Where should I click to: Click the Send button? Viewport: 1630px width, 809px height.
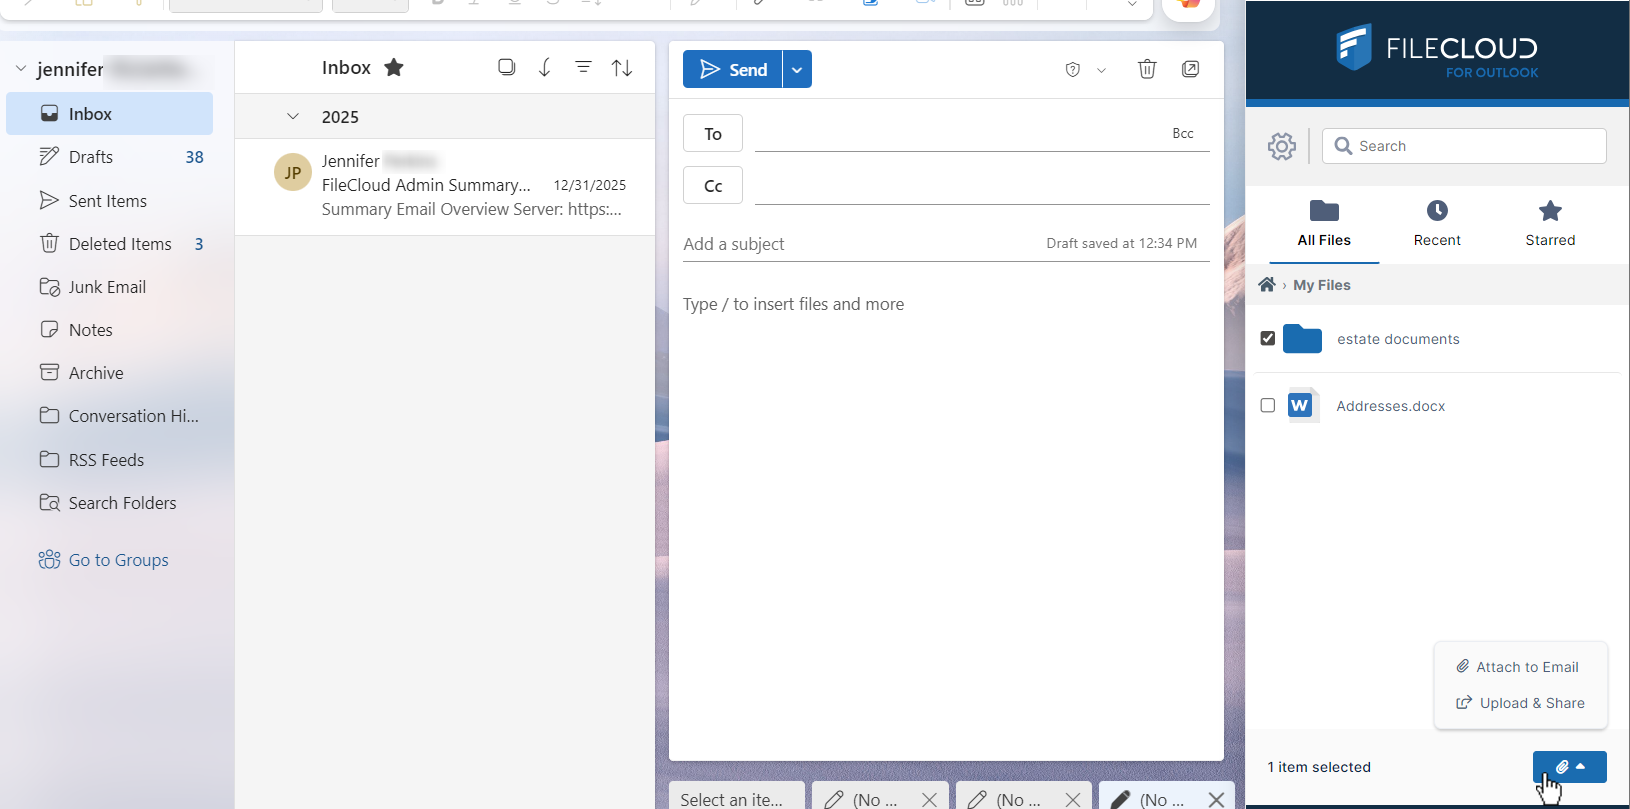point(733,70)
